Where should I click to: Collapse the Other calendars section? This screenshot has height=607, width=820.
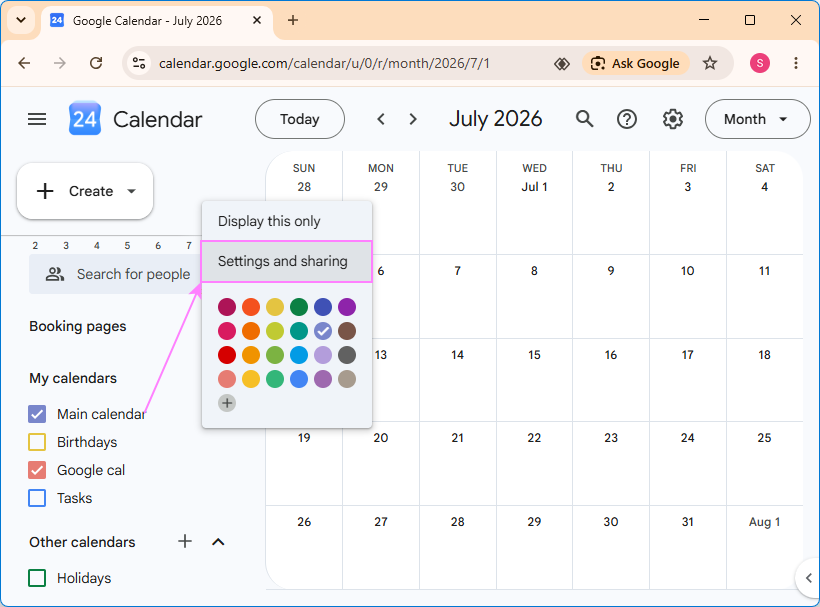point(218,542)
